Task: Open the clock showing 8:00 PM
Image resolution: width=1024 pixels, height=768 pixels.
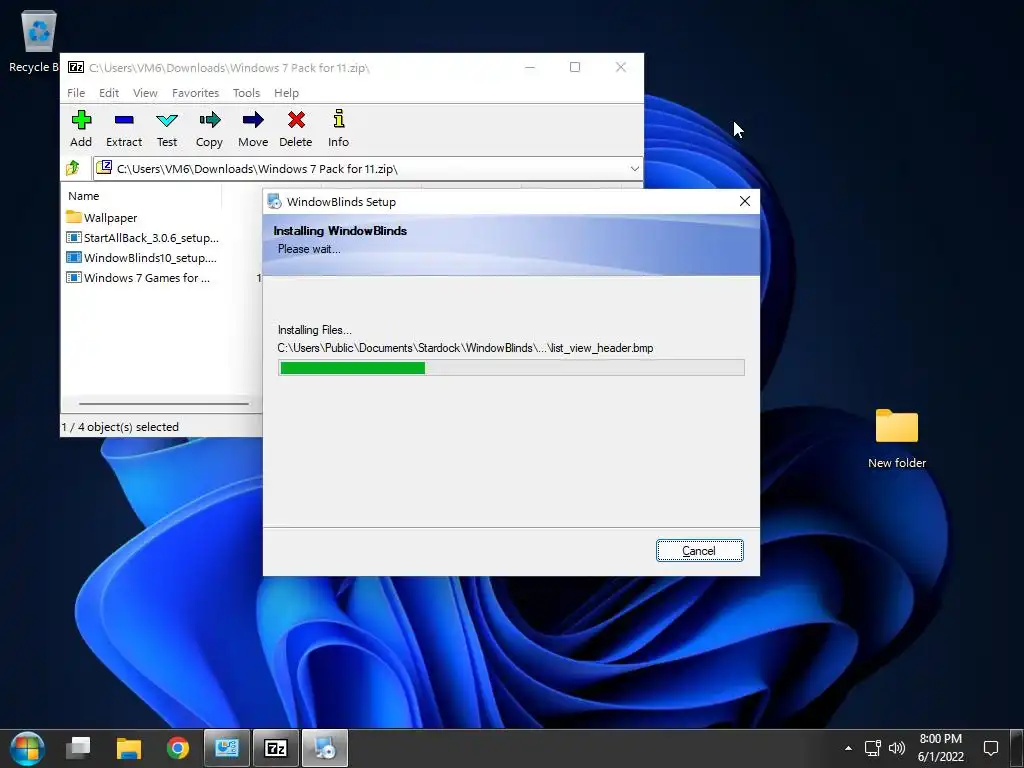Action: pyautogui.click(x=940, y=748)
